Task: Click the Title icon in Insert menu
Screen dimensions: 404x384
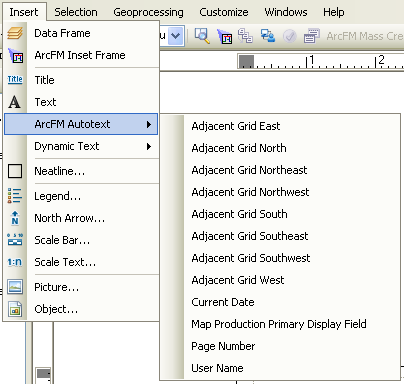Action: click(15, 79)
